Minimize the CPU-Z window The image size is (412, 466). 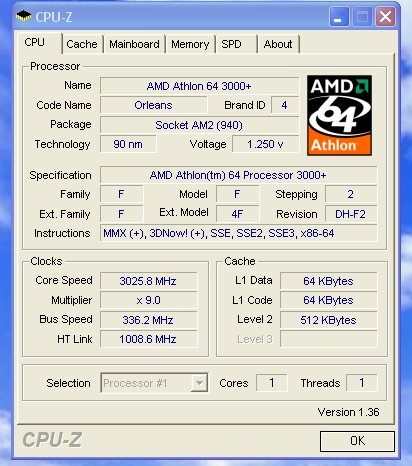339,17
